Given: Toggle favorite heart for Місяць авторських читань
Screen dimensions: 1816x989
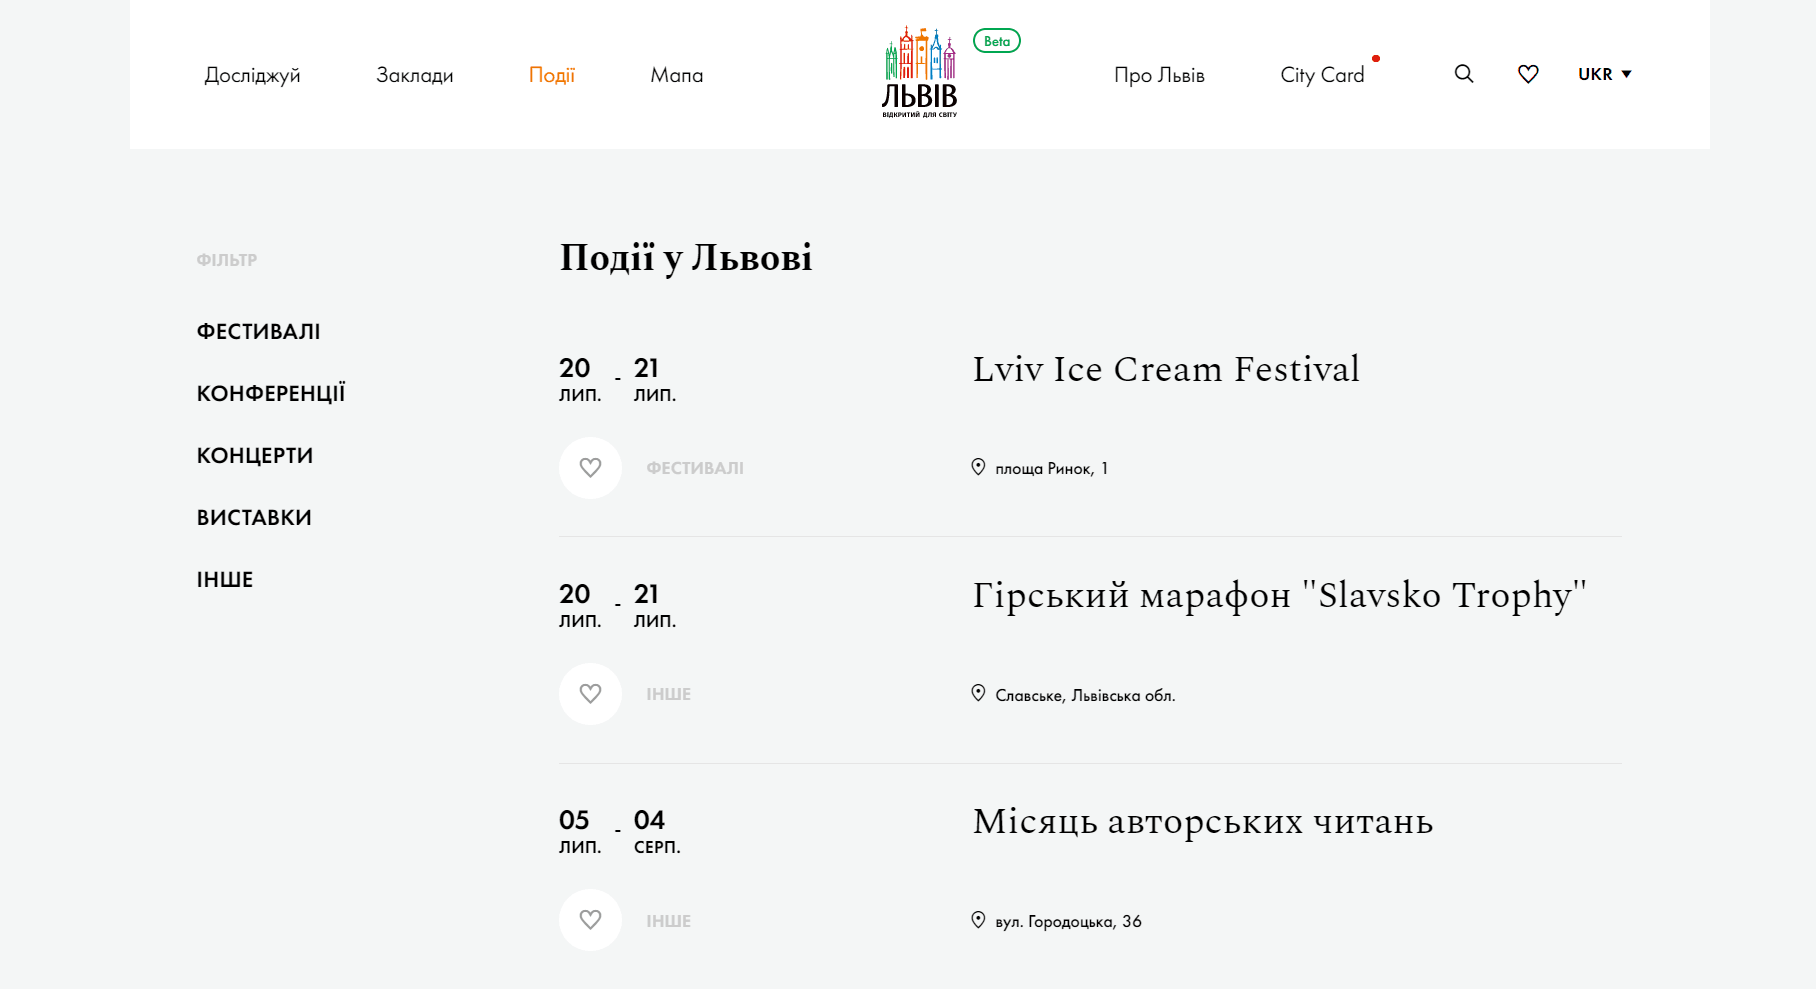Looking at the screenshot, I should pyautogui.click(x=590, y=920).
